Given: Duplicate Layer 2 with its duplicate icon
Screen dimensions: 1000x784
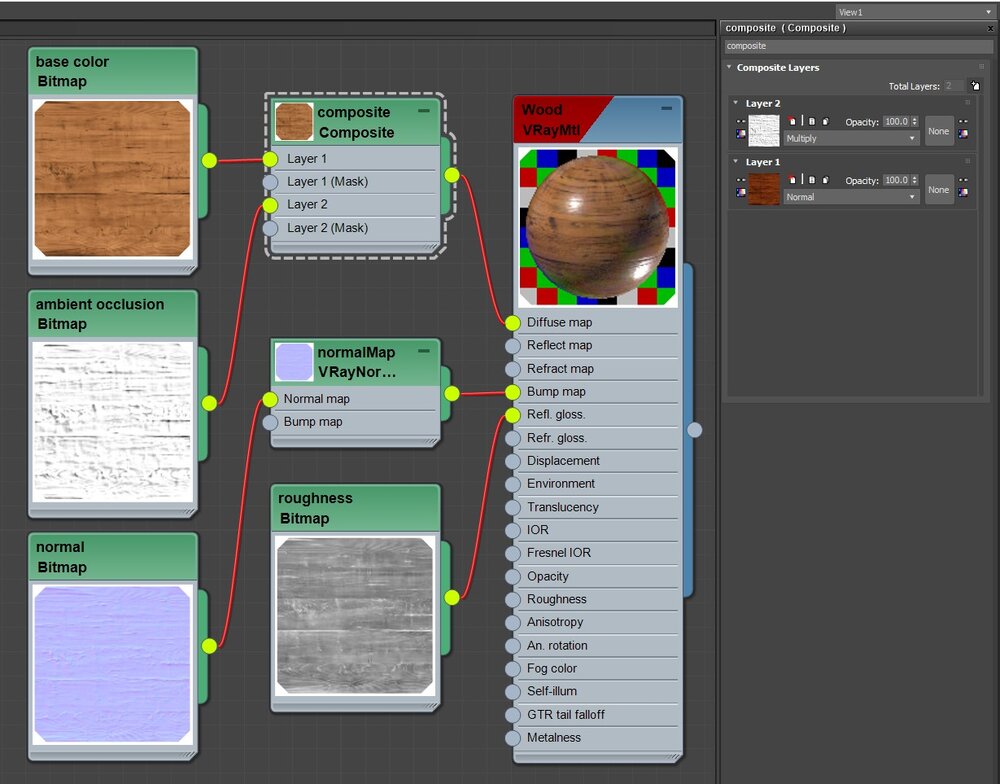Looking at the screenshot, I should (x=825, y=122).
